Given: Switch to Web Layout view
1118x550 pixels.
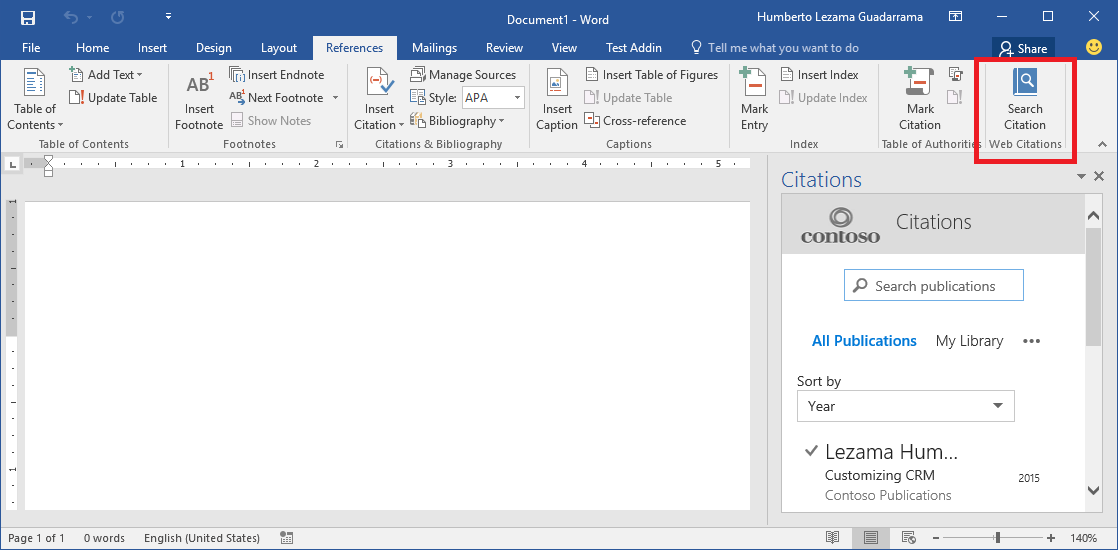Looking at the screenshot, I should (x=908, y=537).
